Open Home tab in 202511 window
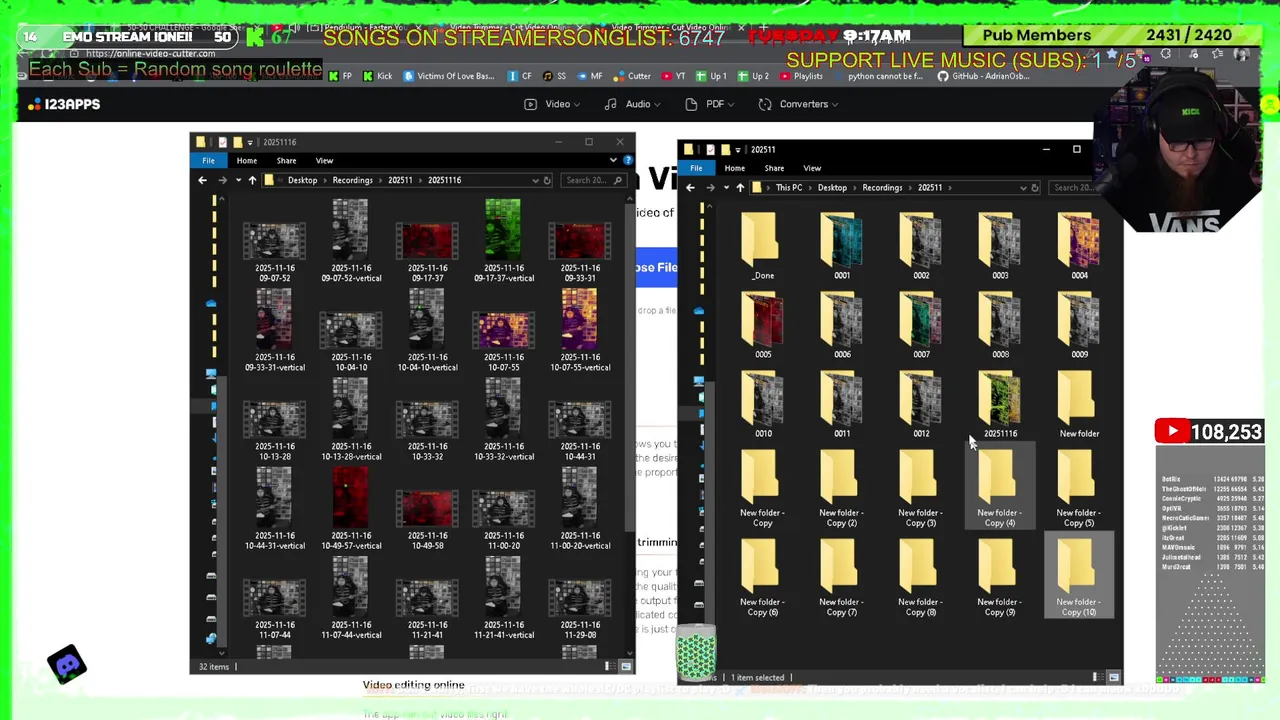This screenshot has width=1280, height=720. [734, 168]
